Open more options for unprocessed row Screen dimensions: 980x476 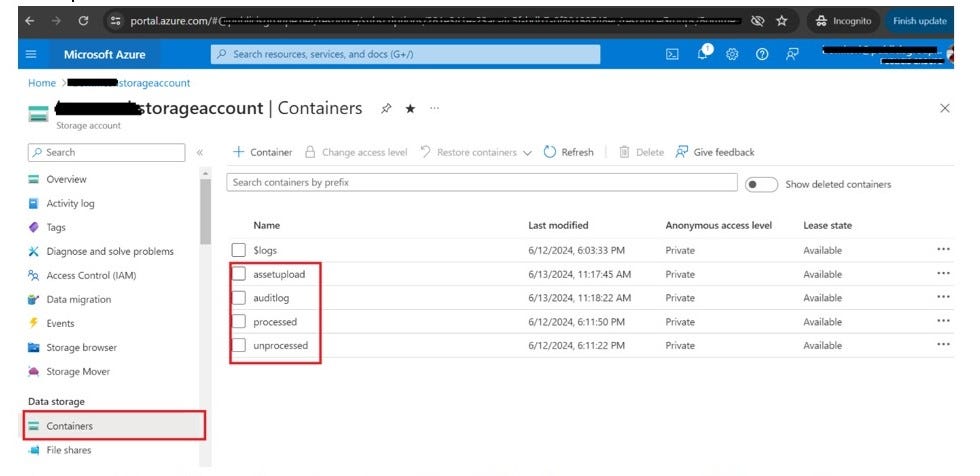tap(943, 345)
